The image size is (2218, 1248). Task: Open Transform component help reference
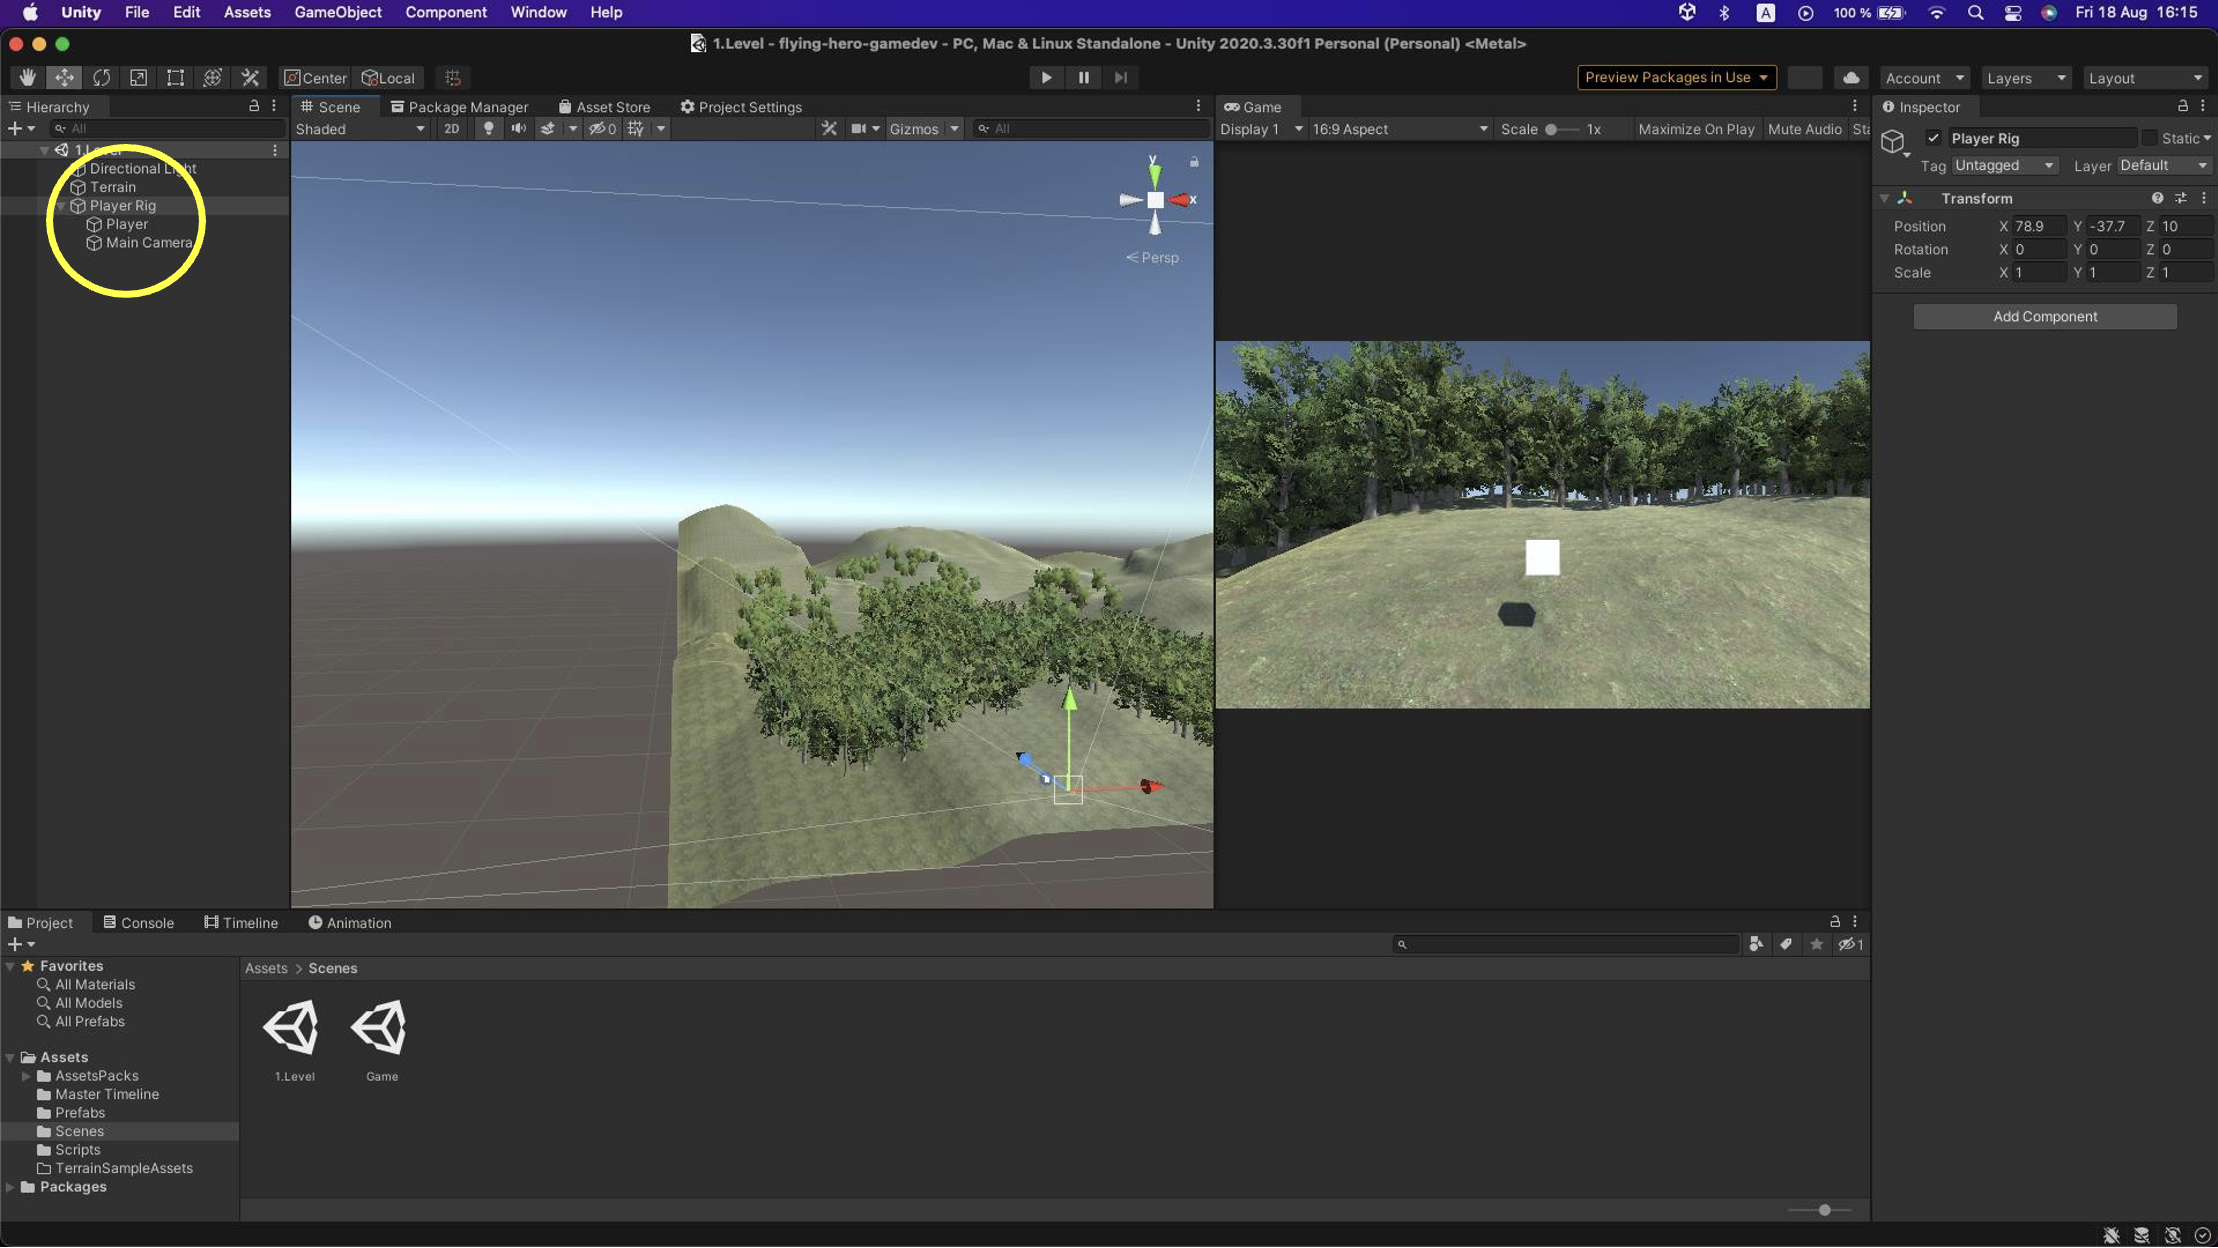[x=2157, y=198]
